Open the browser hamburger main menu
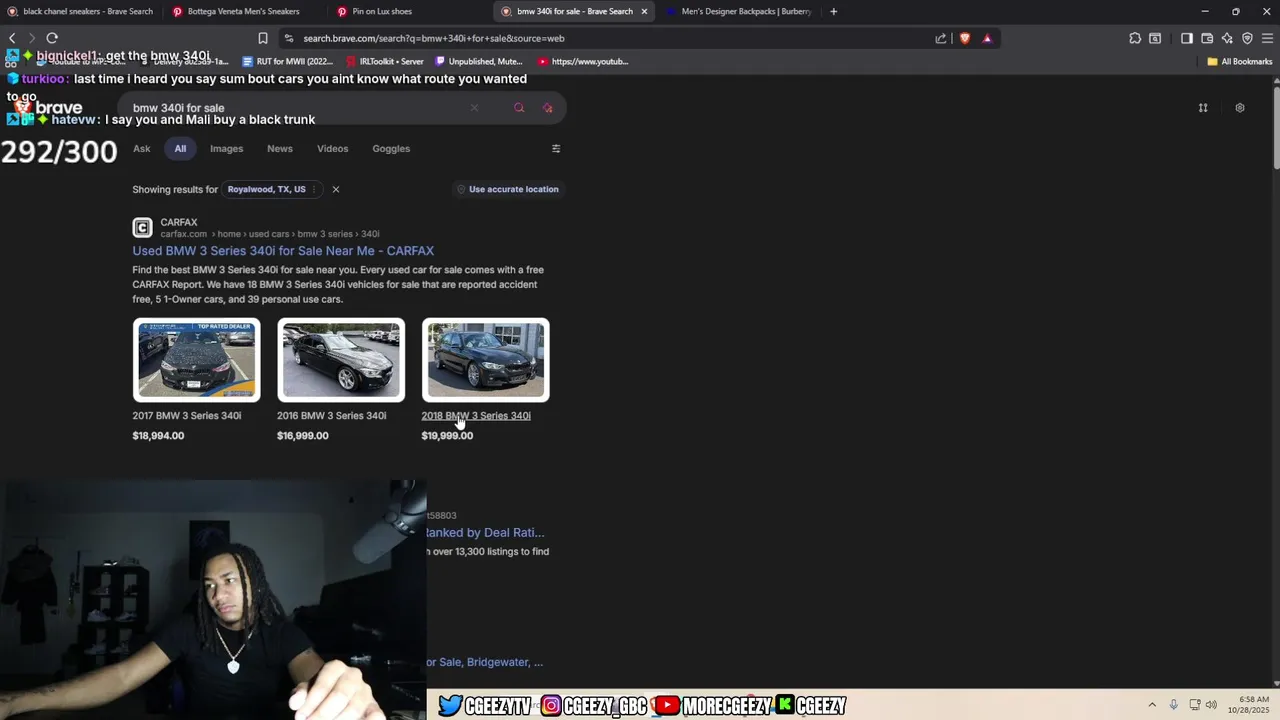The height and width of the screenshot is (720, 1280). pyautogui.click(x=1267, y=38)
